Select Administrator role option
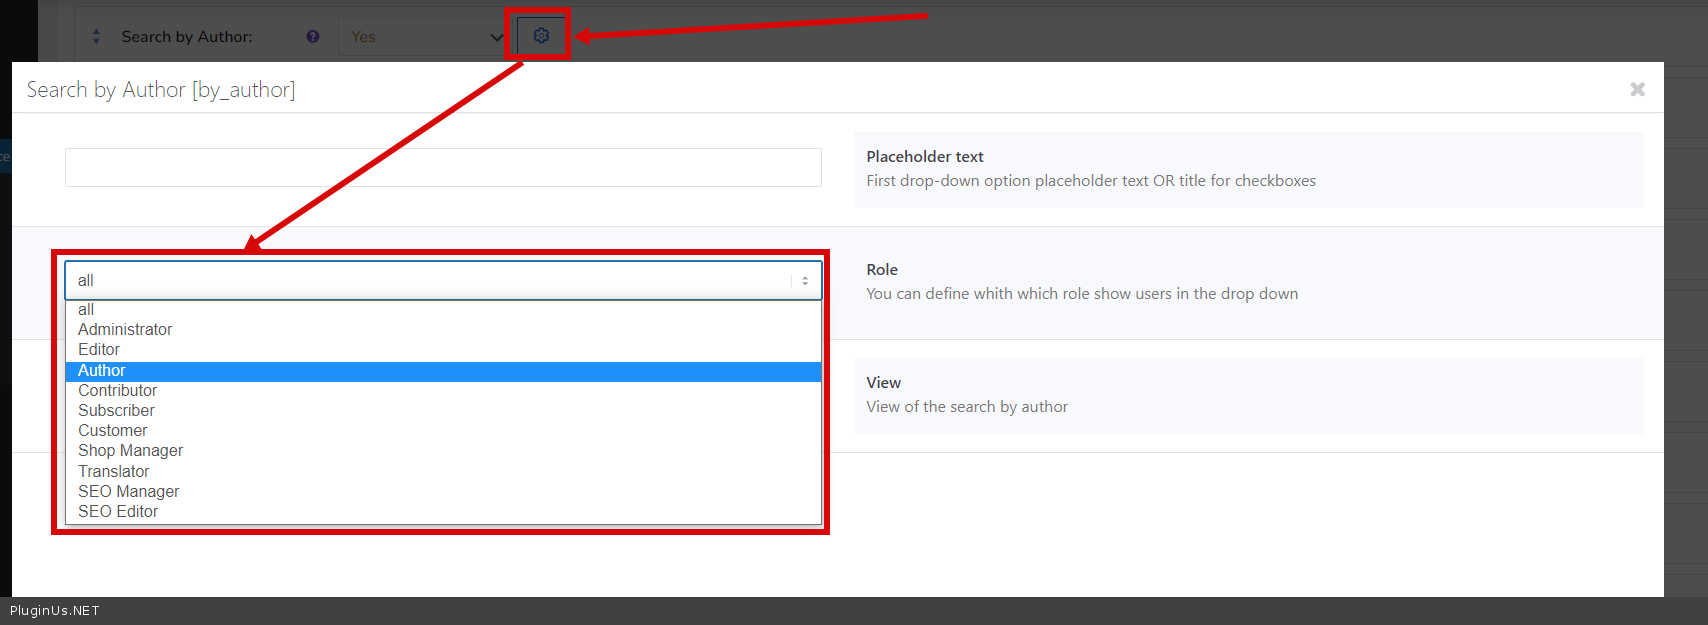 [x=125, y=330]
